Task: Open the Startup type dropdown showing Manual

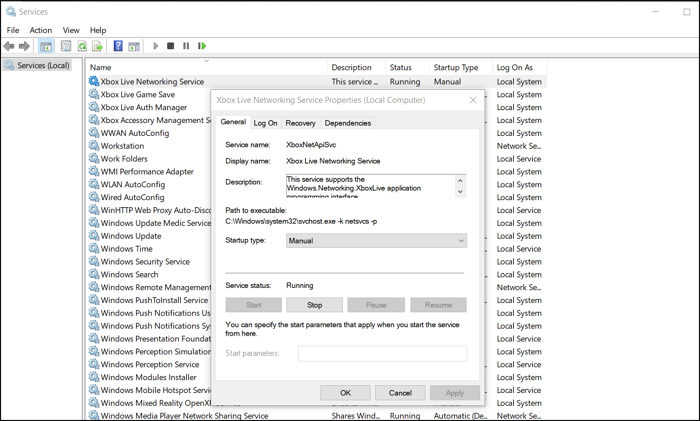Action: [x=376, y=241]
